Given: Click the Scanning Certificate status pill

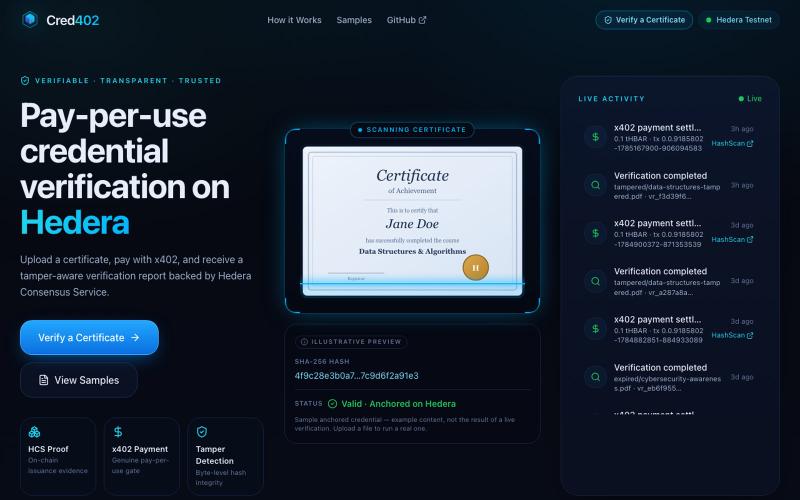Looking at the screenshot, I should coord(412,130).
